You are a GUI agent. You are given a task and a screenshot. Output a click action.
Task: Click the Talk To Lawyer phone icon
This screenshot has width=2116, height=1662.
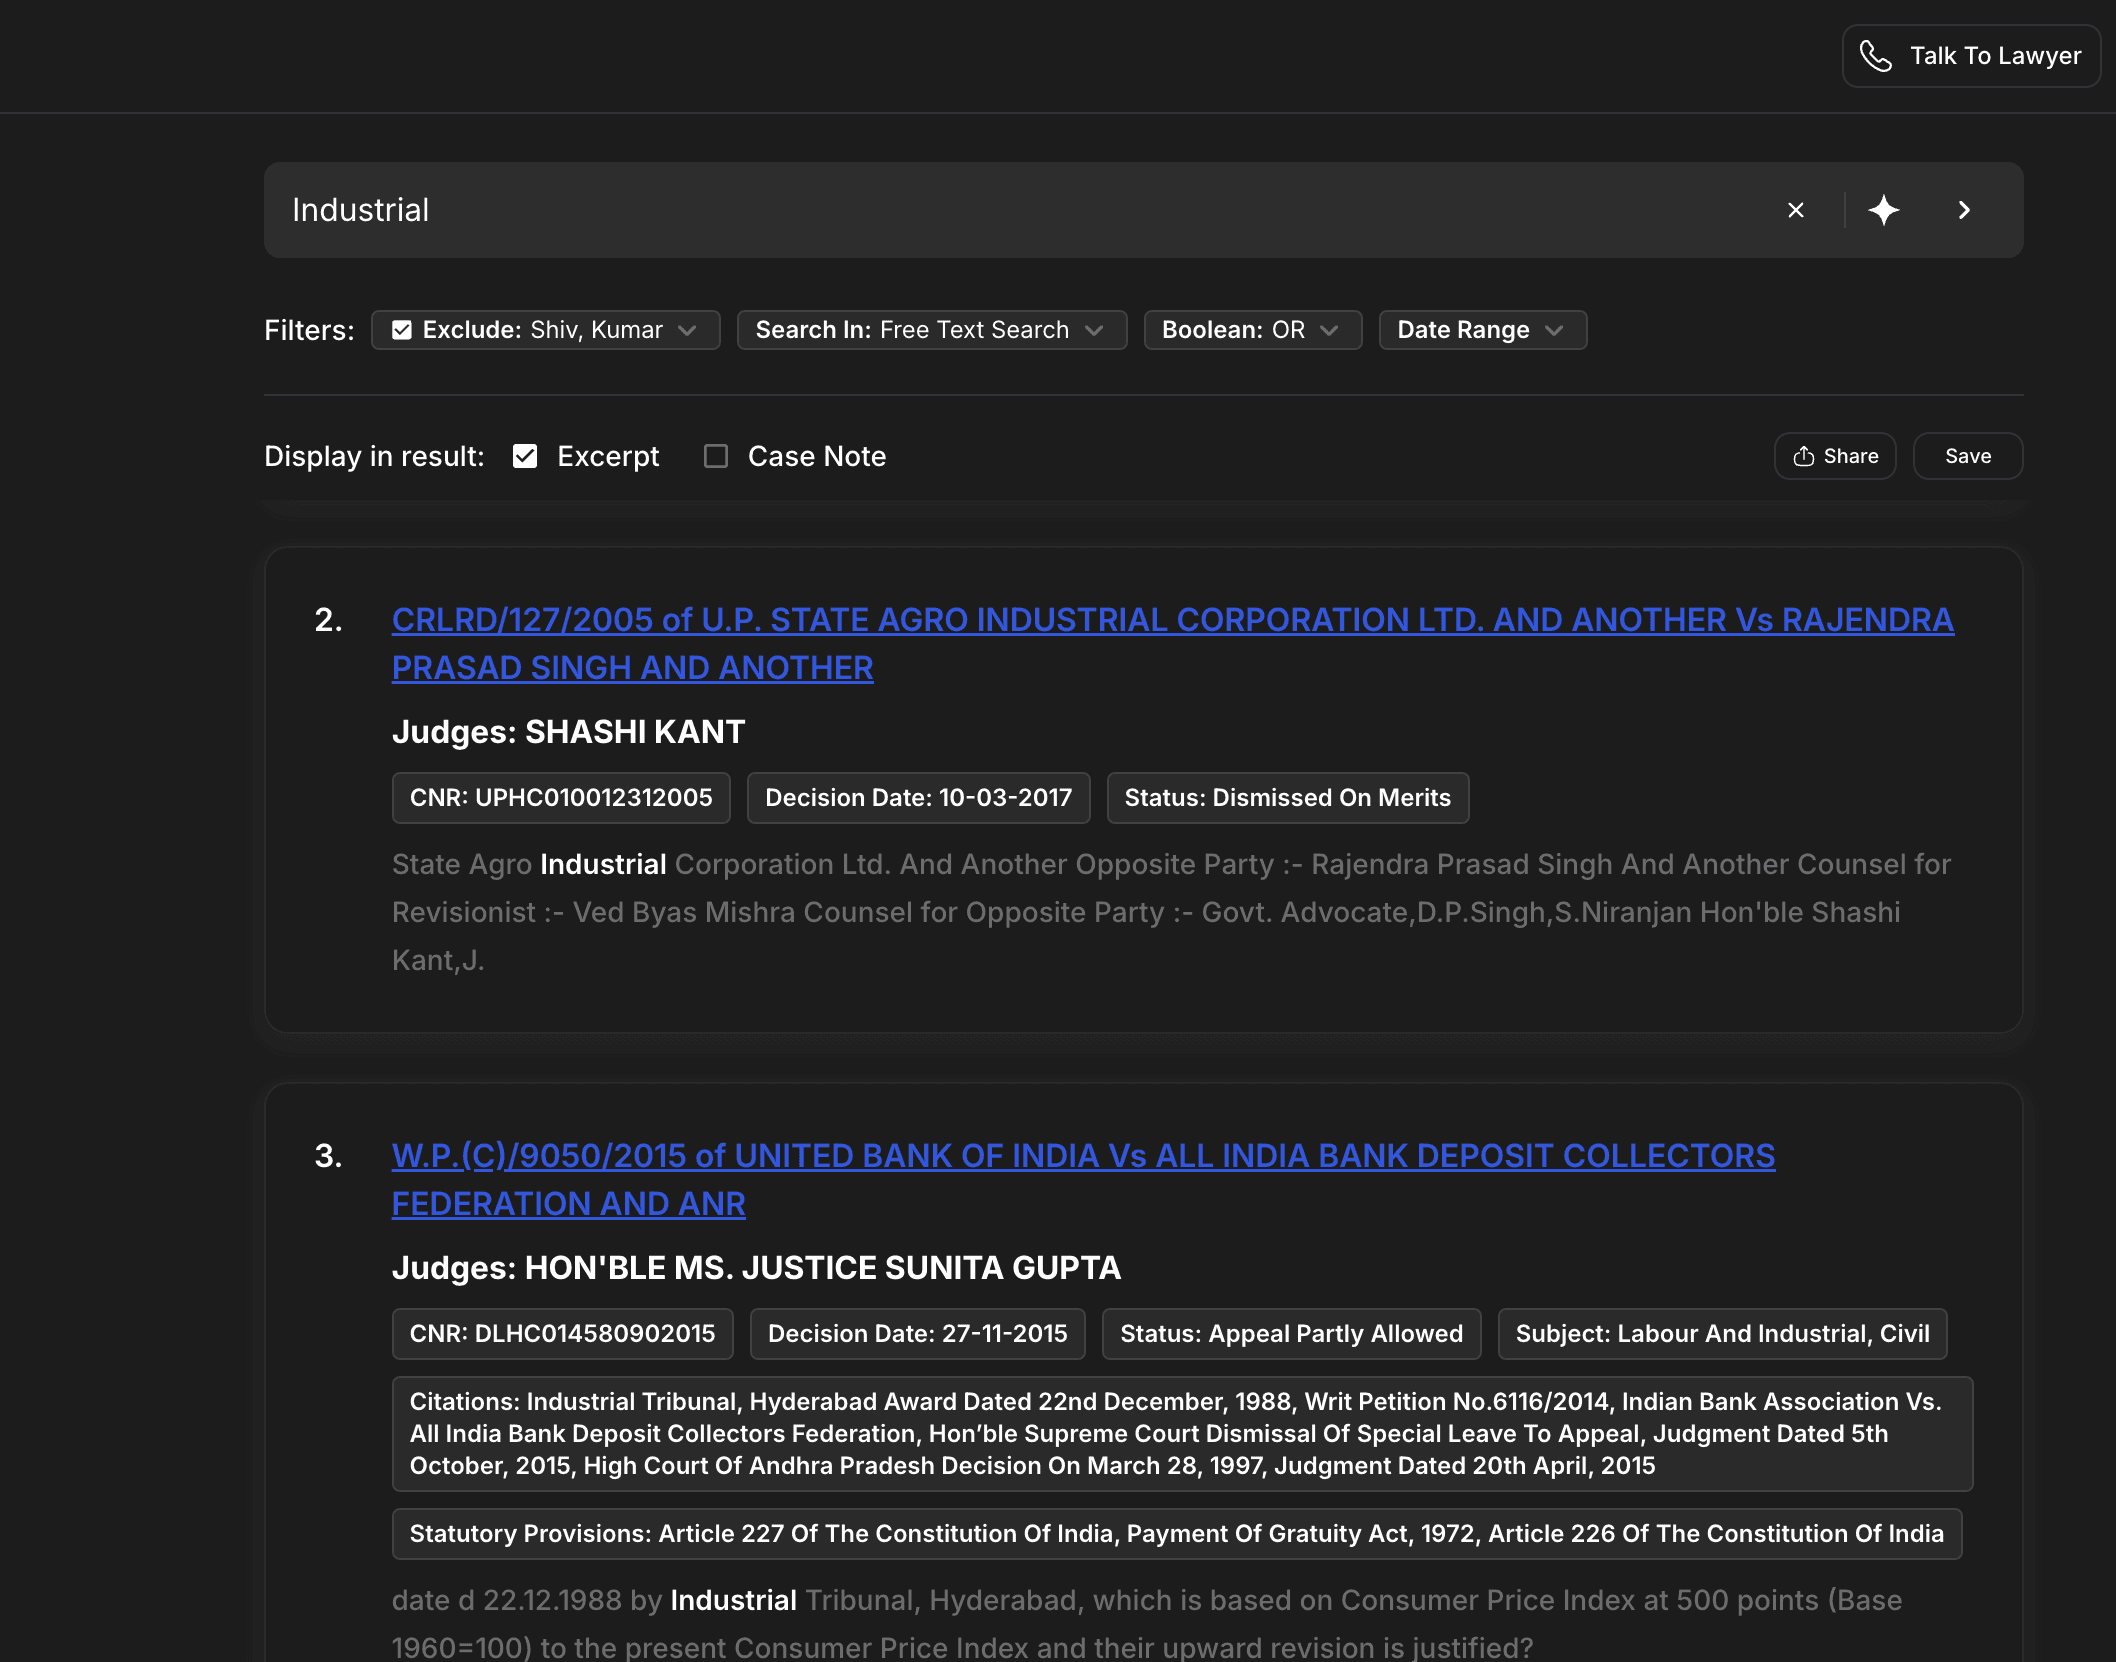click(x=1875, y=56)
